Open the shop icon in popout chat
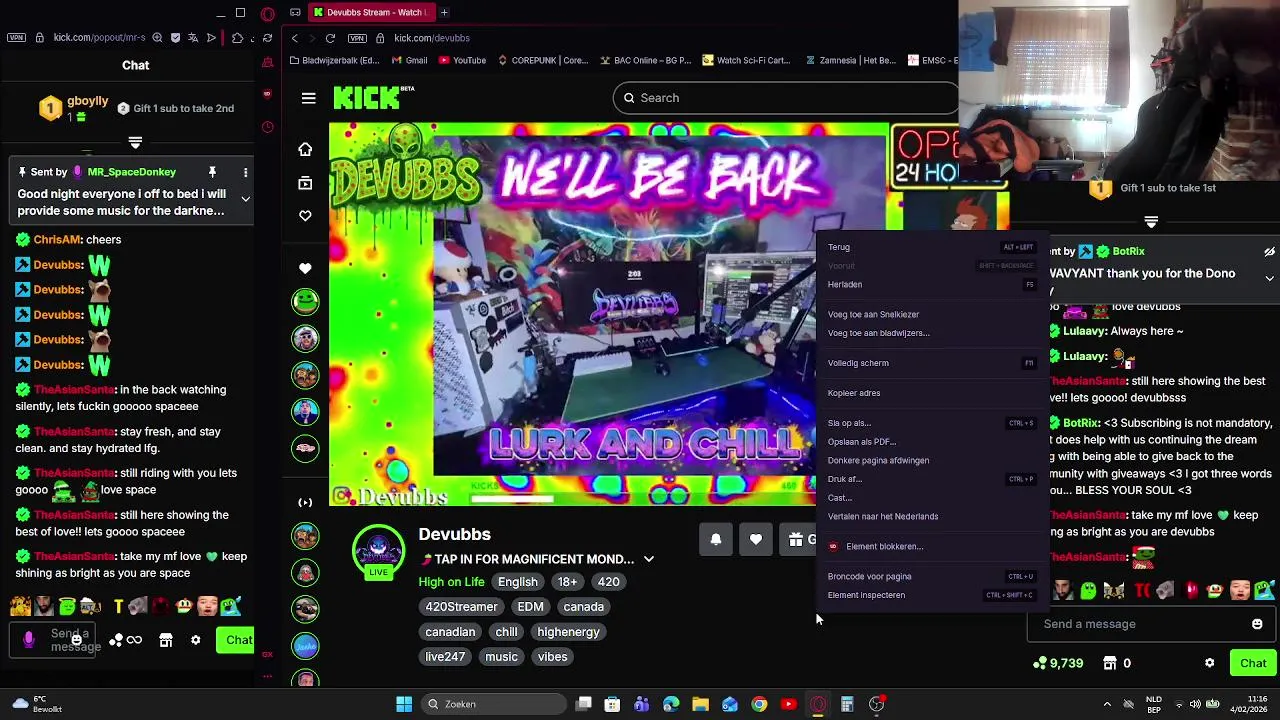The height and width of the screenshot is (720, 1280). pos(166,640)
